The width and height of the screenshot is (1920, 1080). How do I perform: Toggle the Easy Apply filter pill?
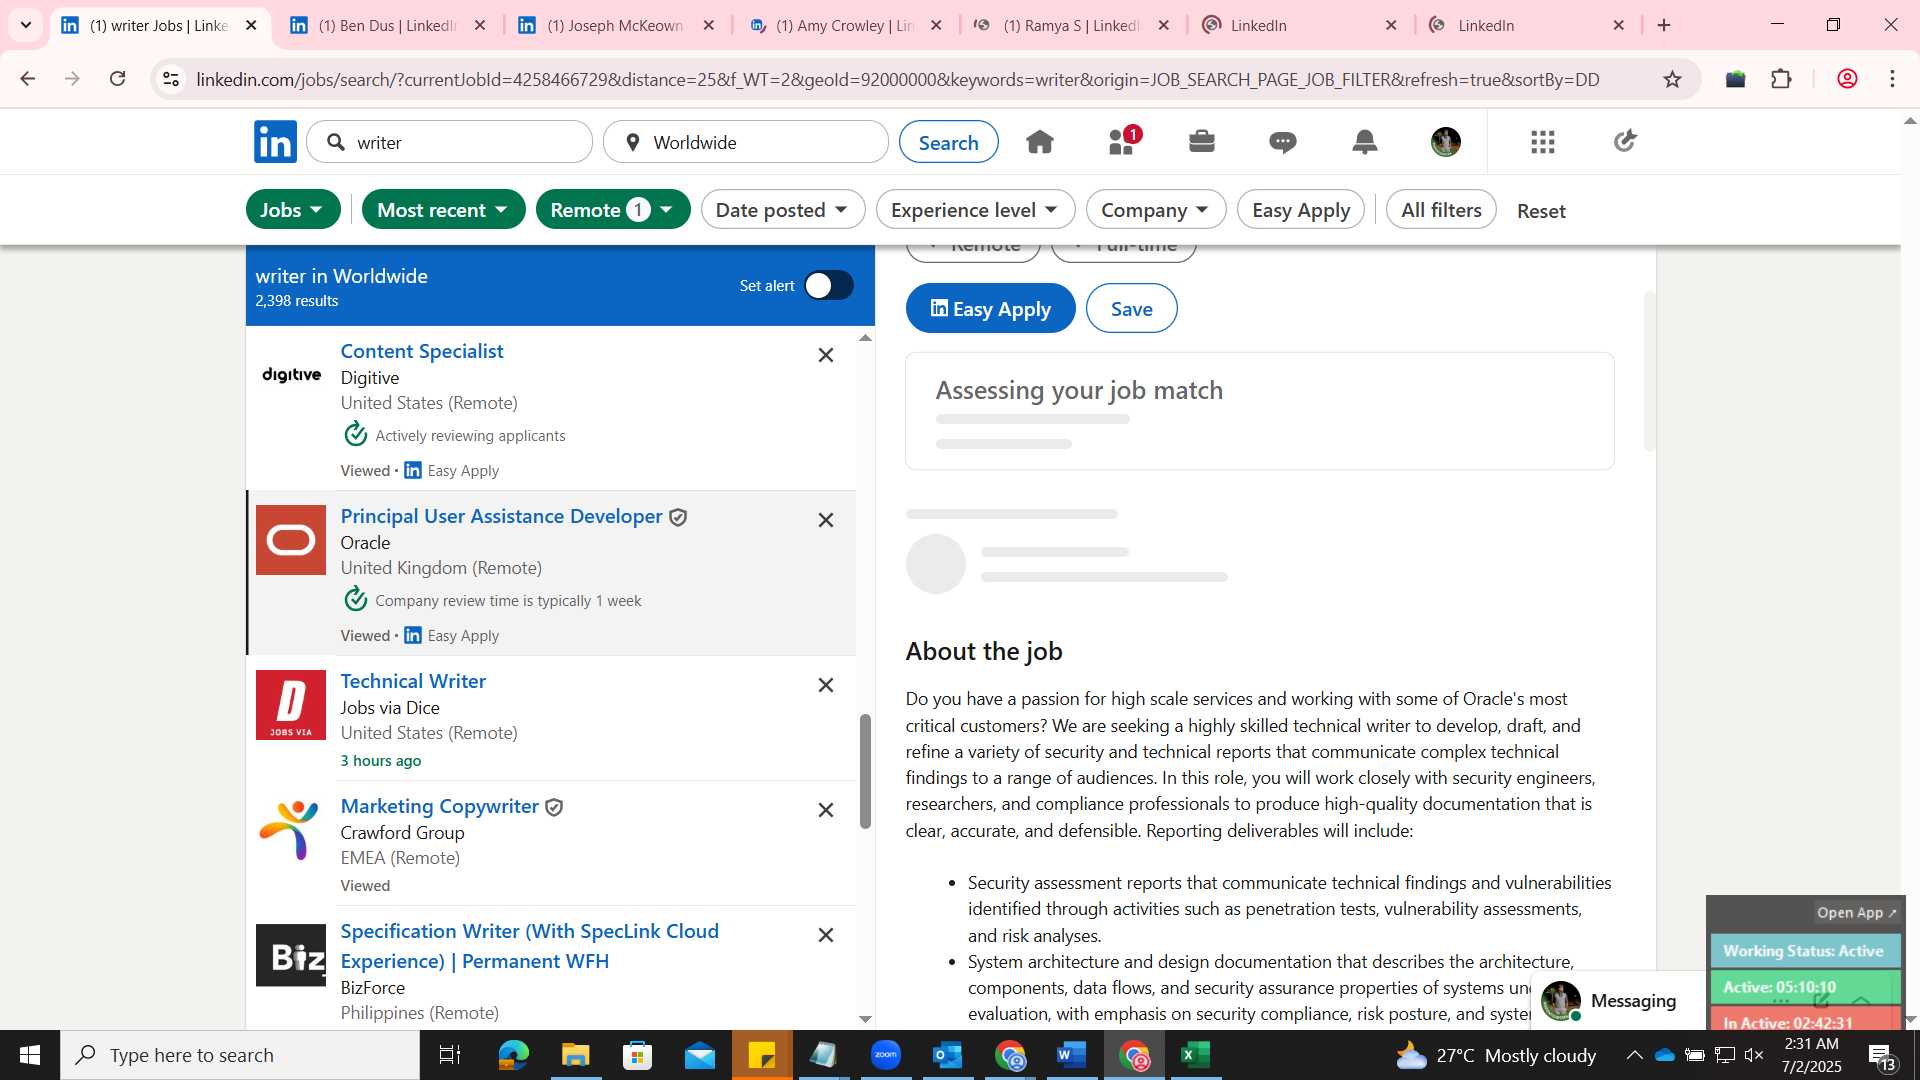[x=1301, y=209]
